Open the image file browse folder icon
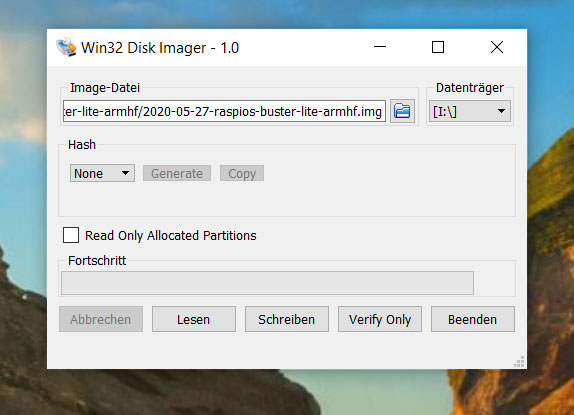The width and height of the screenshot is (574, 415). [x=402, y=111]
